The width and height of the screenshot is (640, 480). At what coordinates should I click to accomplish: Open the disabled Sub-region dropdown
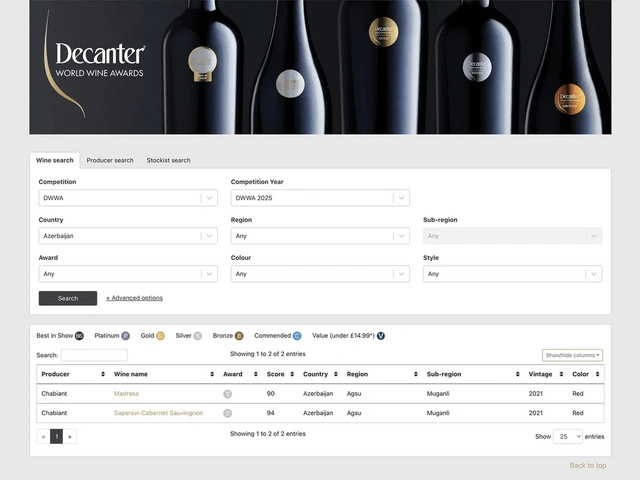coord(512,236)
